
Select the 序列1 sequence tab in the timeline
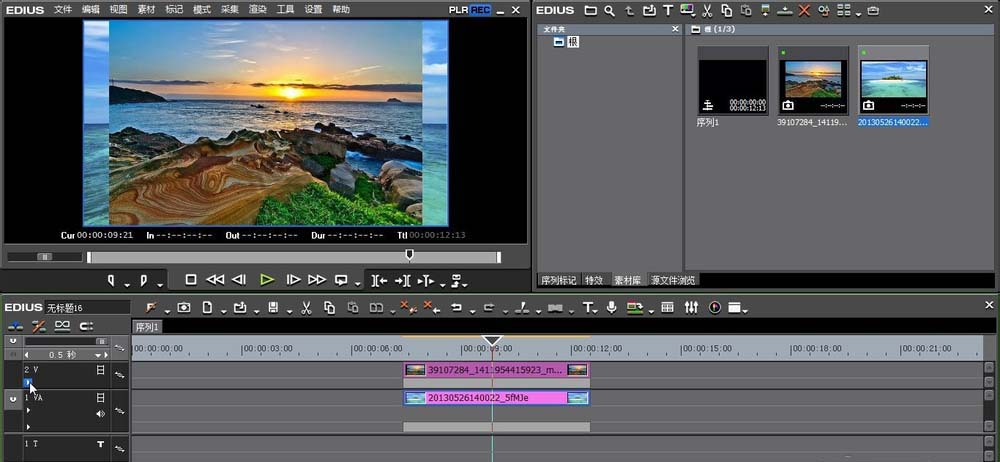tap(147, 327)
